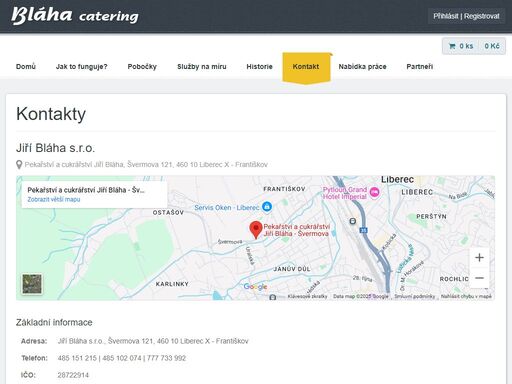Click the red map pin marker
Screen dimensions: 512x384
coord(256,230)
